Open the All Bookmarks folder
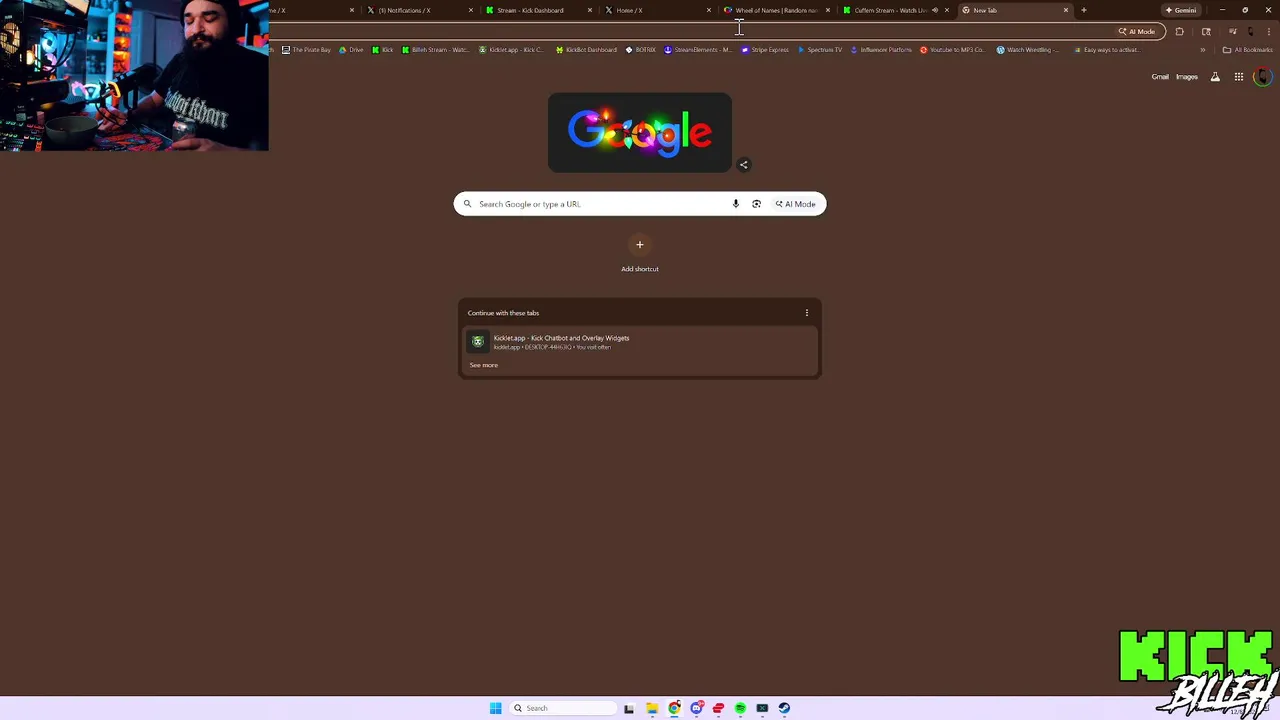Screen dimensions: 1280x720 pos(1248,50)
